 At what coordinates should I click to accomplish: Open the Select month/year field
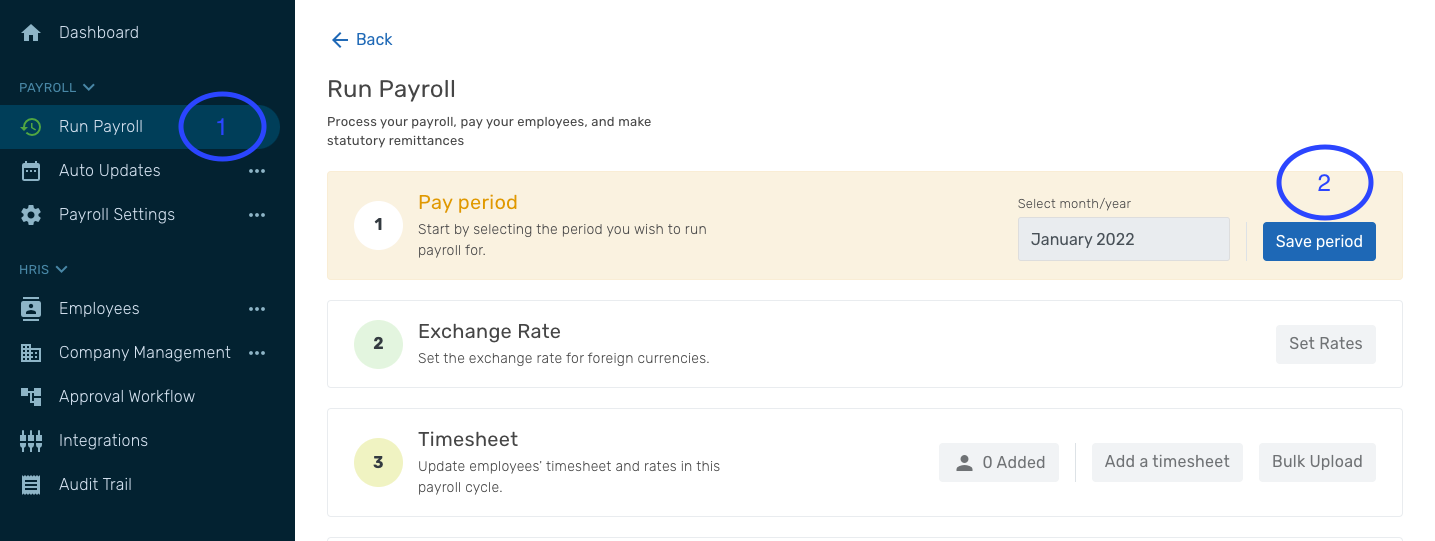[1123, 240]
